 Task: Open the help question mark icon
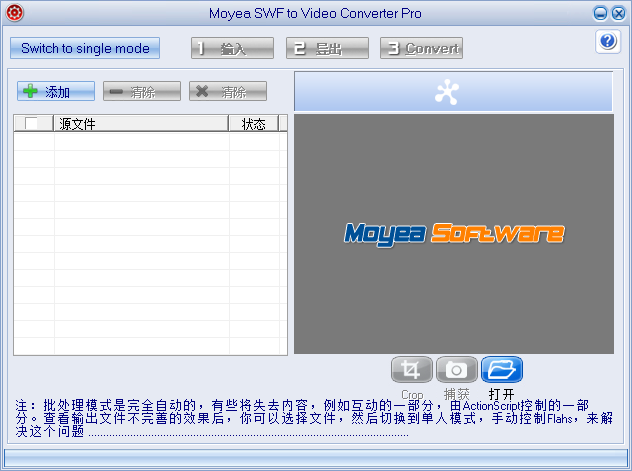(608, 41)
